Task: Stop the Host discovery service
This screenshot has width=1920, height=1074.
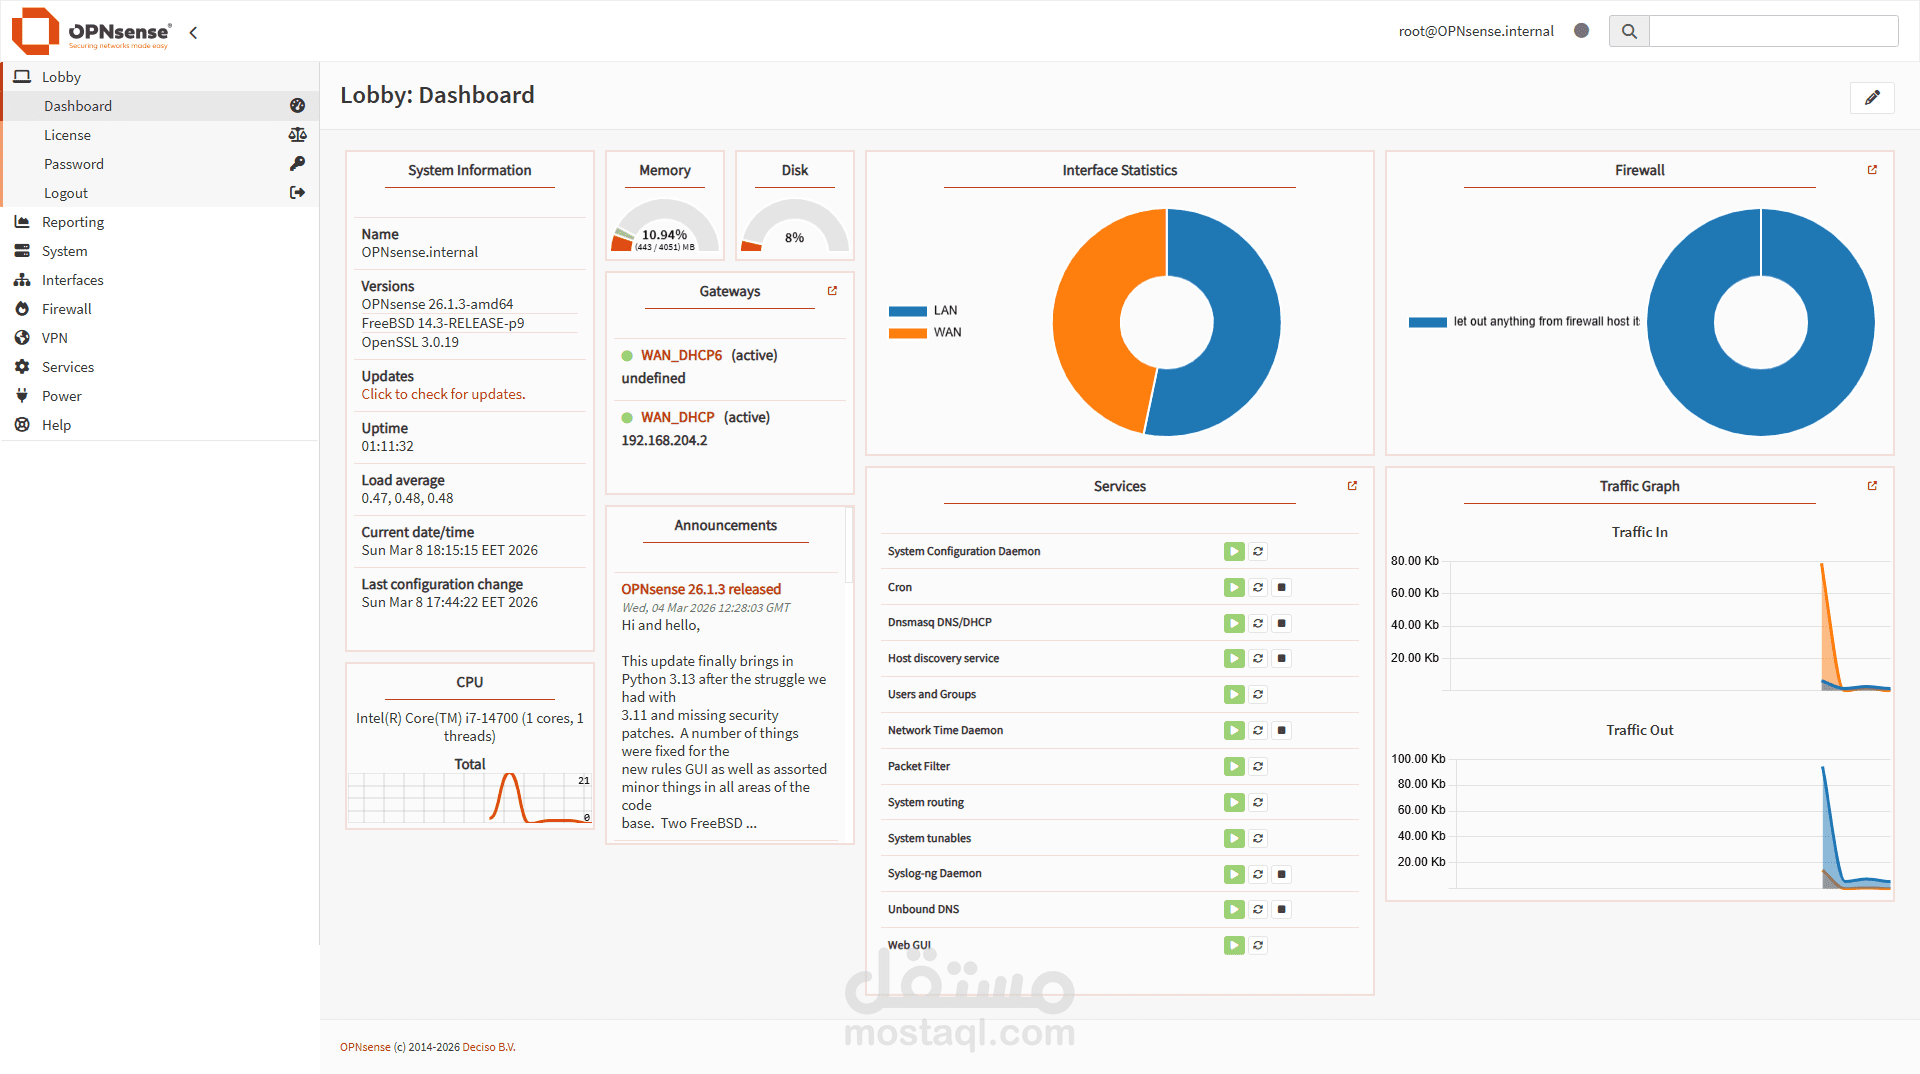Action: pyautogui.click(x=1282, y=658)
